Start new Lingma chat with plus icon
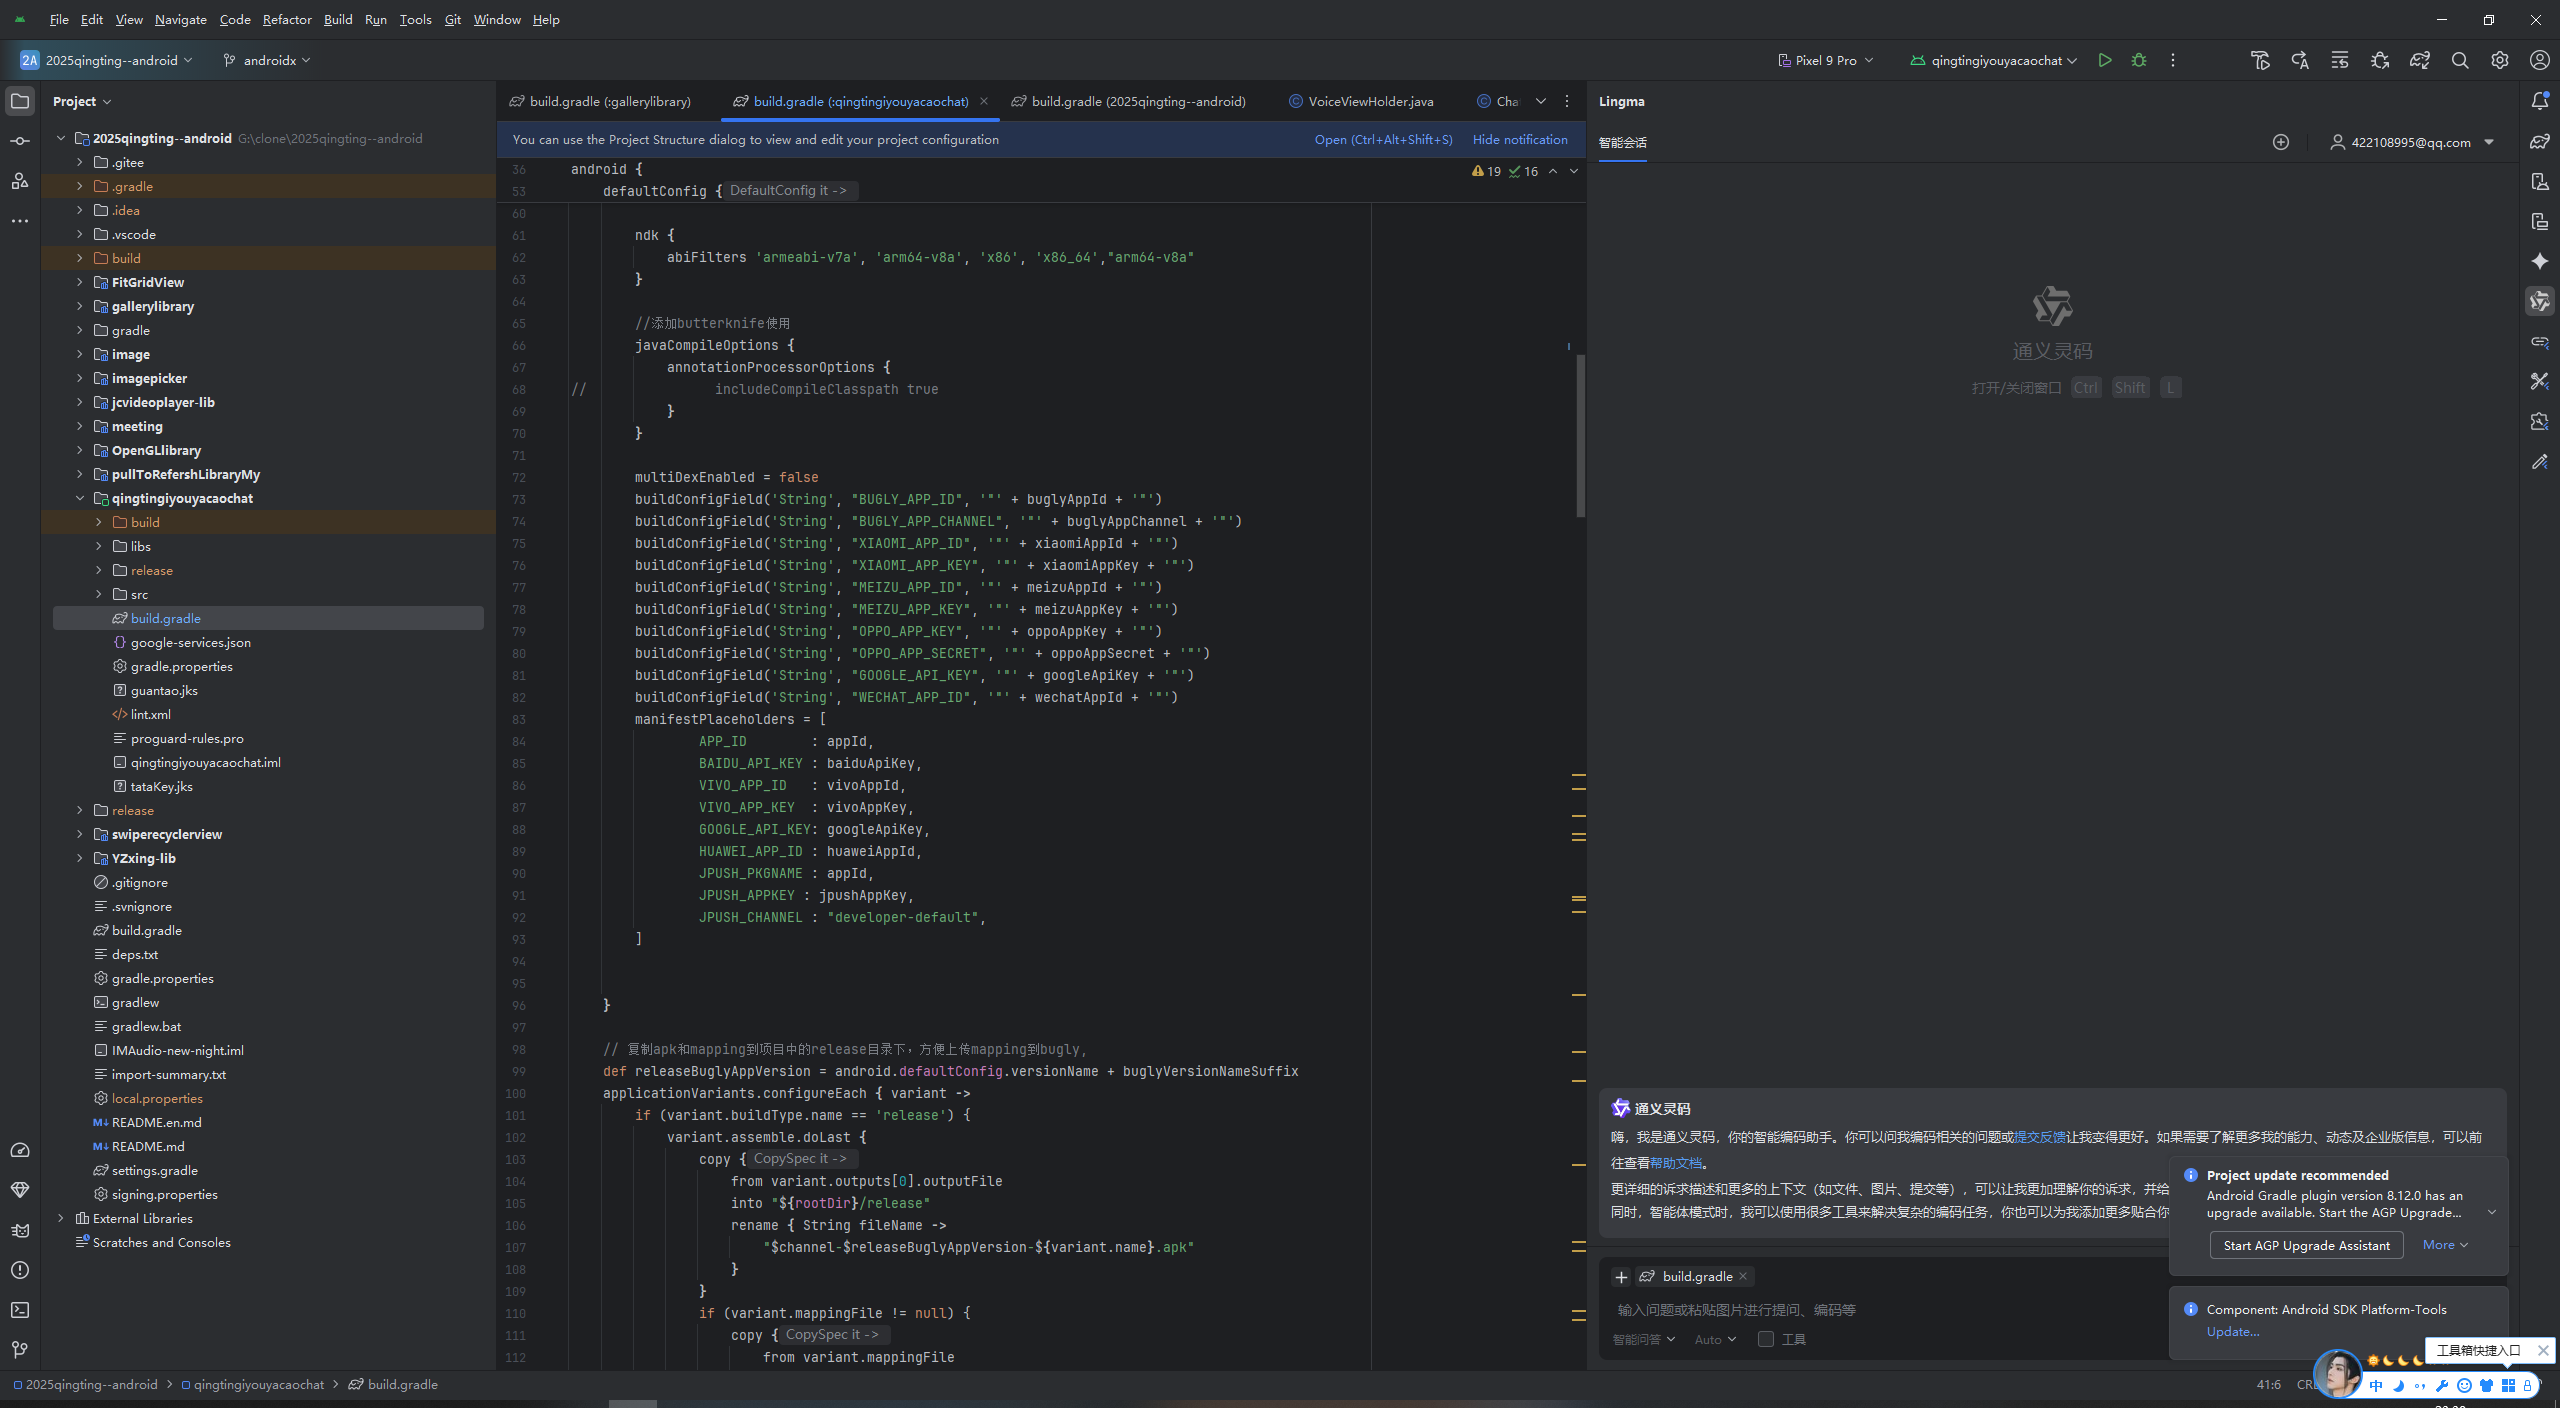 2281,142
